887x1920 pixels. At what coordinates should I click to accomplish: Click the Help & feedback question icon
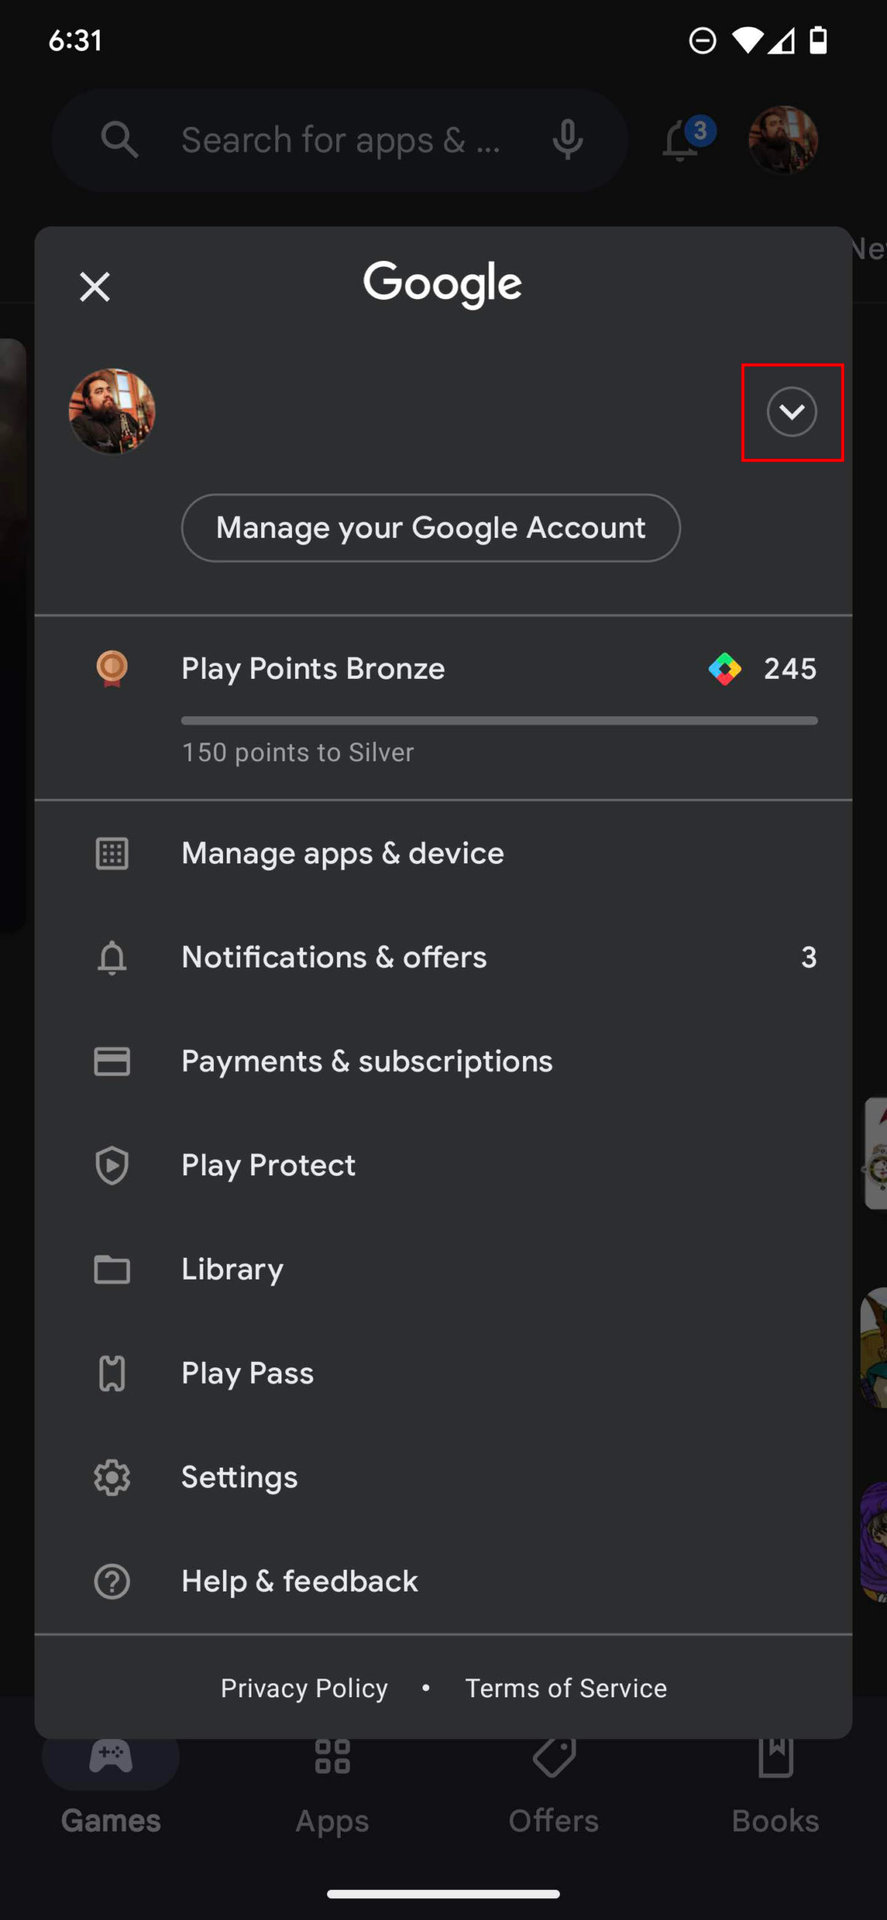pyautogui.click(x=112, y=1581)
